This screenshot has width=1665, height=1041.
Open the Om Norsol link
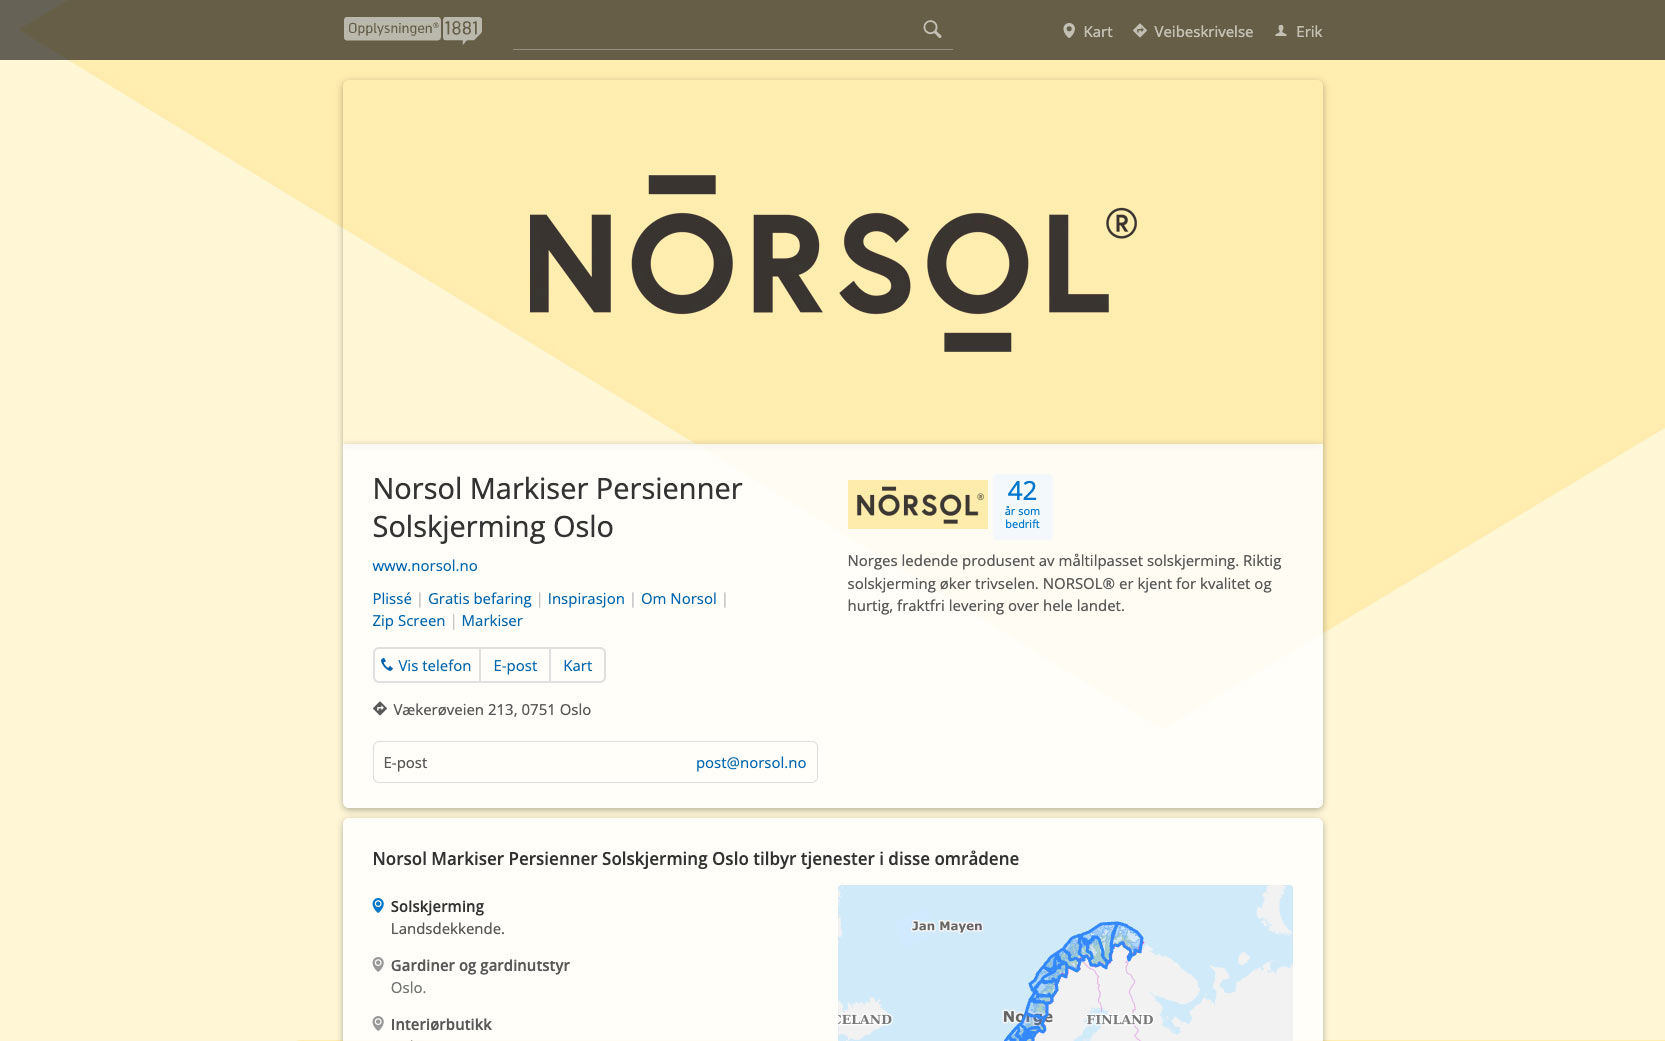tap(678, 599)
